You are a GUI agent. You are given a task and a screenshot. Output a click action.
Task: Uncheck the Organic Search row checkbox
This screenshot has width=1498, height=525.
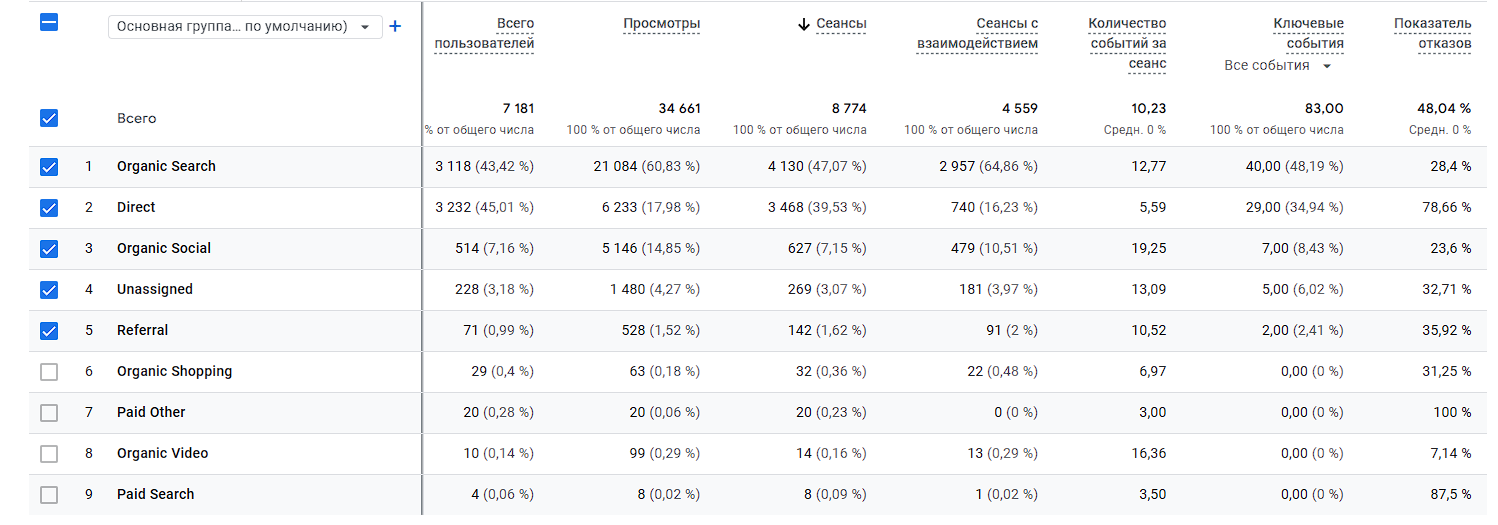pos(49,167)
